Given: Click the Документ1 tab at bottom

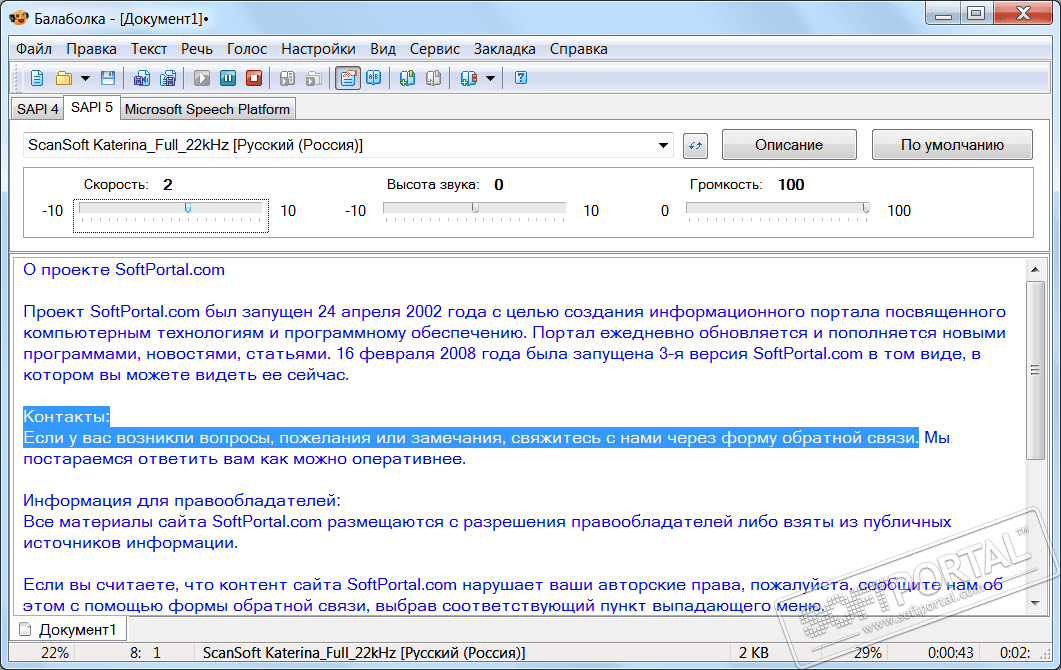Looking at the screenshot, I should tap(68, 629).
